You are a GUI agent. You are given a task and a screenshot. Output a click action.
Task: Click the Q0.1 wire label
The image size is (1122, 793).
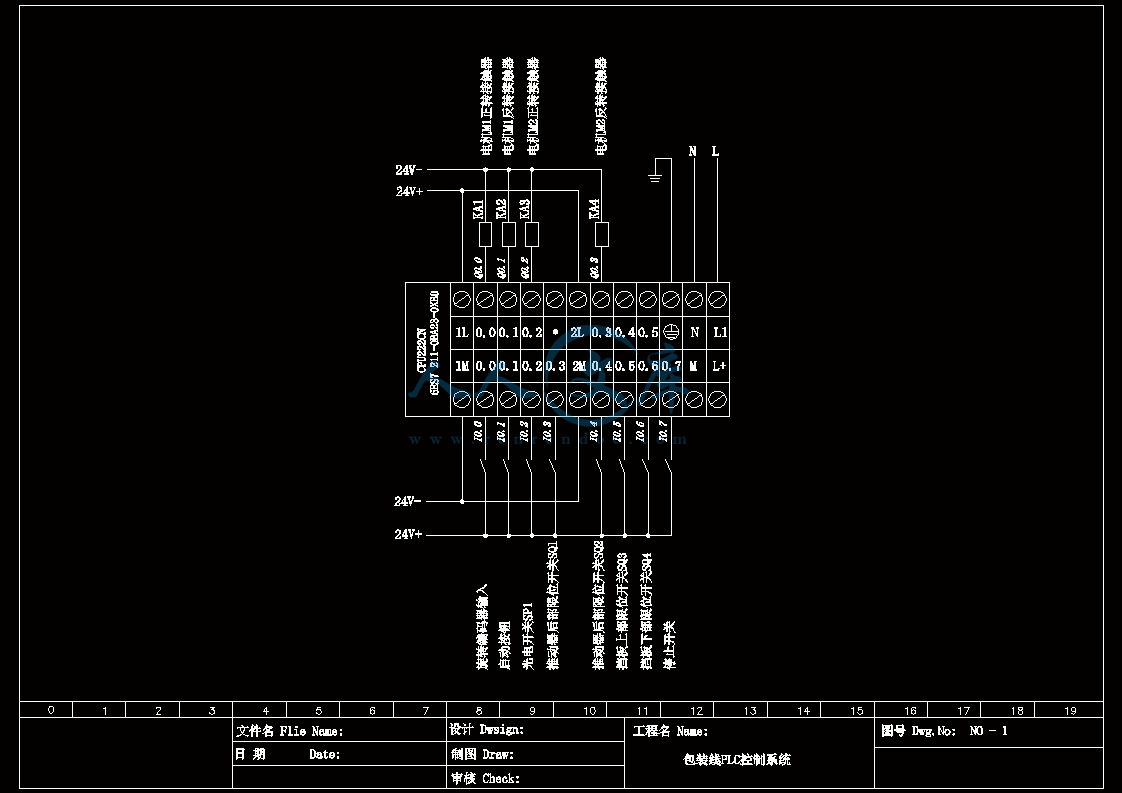pos(502,268)
